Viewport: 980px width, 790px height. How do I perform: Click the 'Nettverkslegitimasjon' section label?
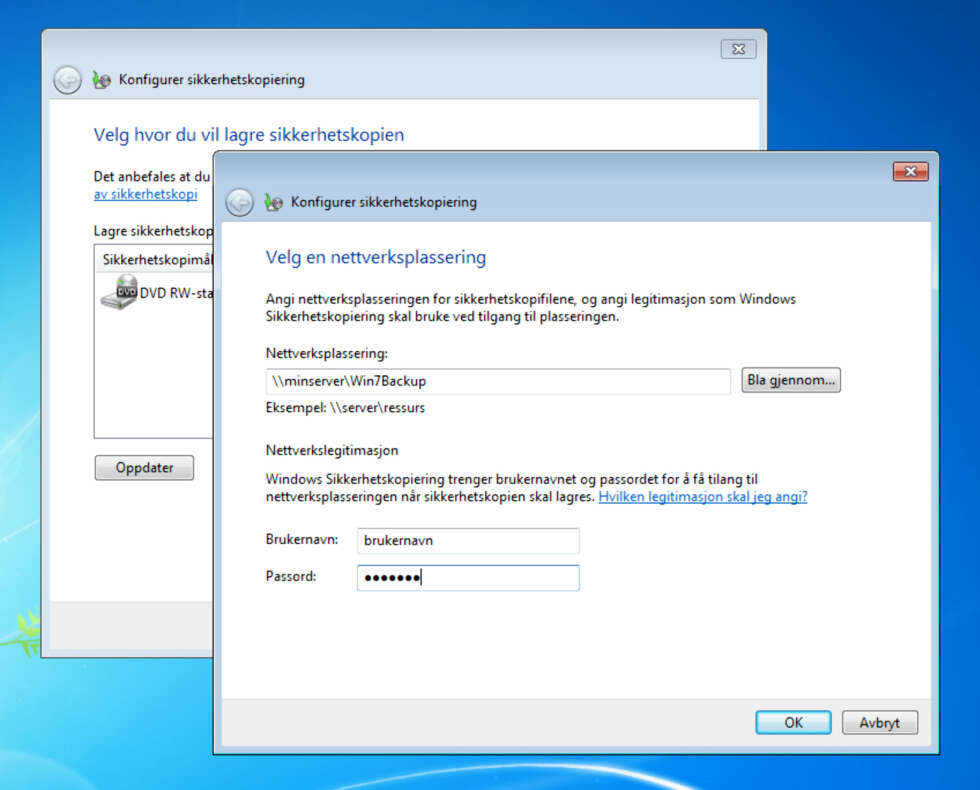click(x=332, y=451)
